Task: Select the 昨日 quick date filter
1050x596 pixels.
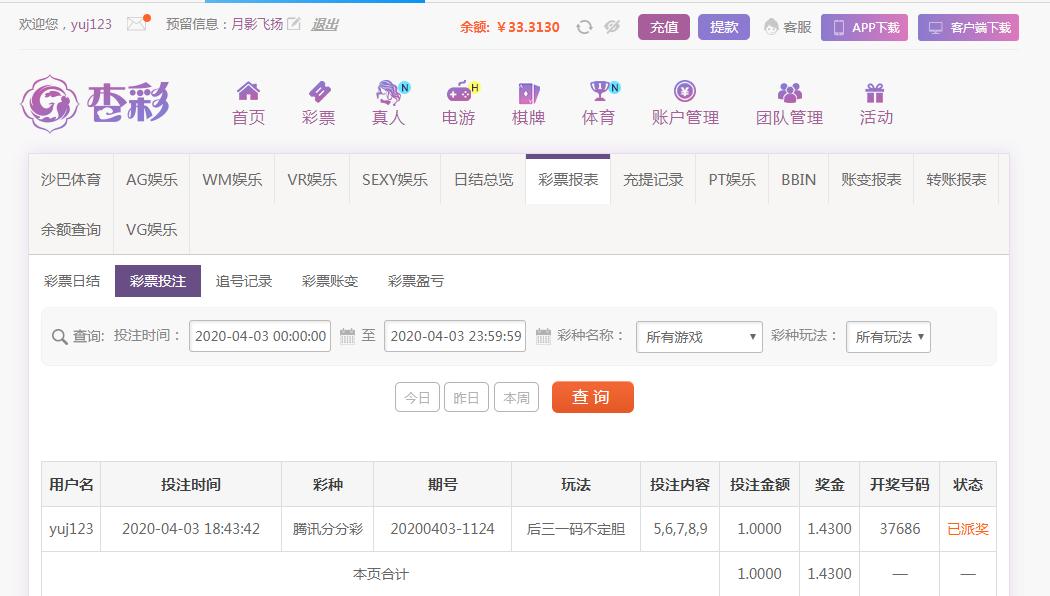Action: [467, 397]
